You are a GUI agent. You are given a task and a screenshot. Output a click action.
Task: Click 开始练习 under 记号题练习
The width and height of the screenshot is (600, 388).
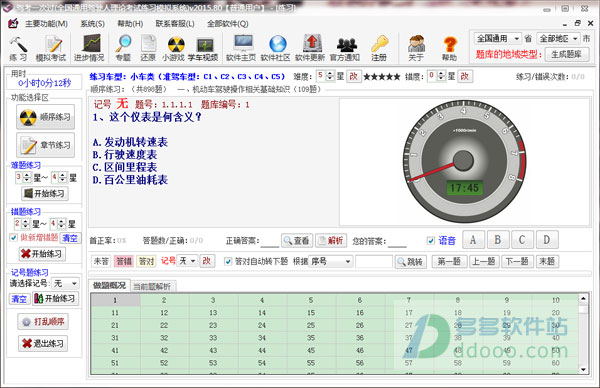pyautogui.click(x=55, y=298)
